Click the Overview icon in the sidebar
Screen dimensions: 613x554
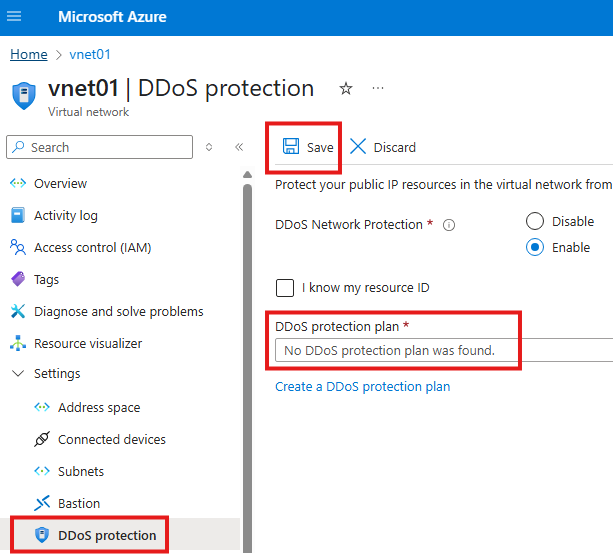pyautogui.click(x=18, y=183)
